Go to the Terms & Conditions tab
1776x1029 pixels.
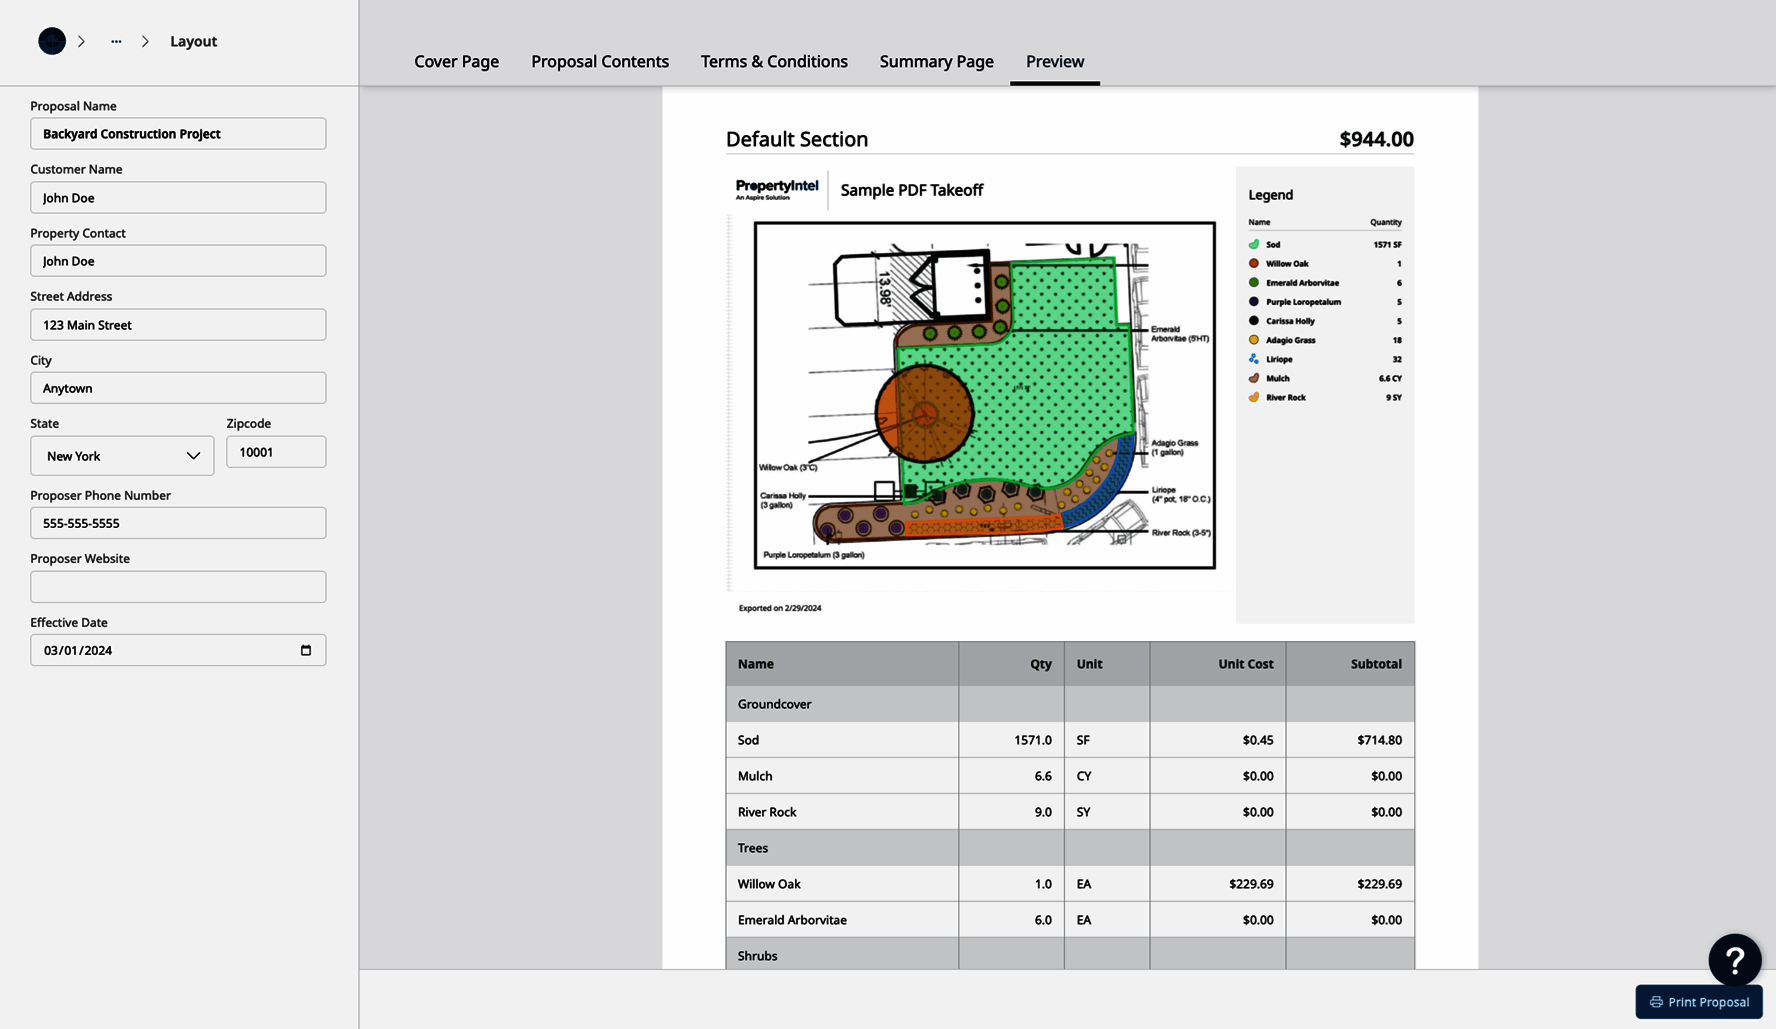(x=774, y=61)
